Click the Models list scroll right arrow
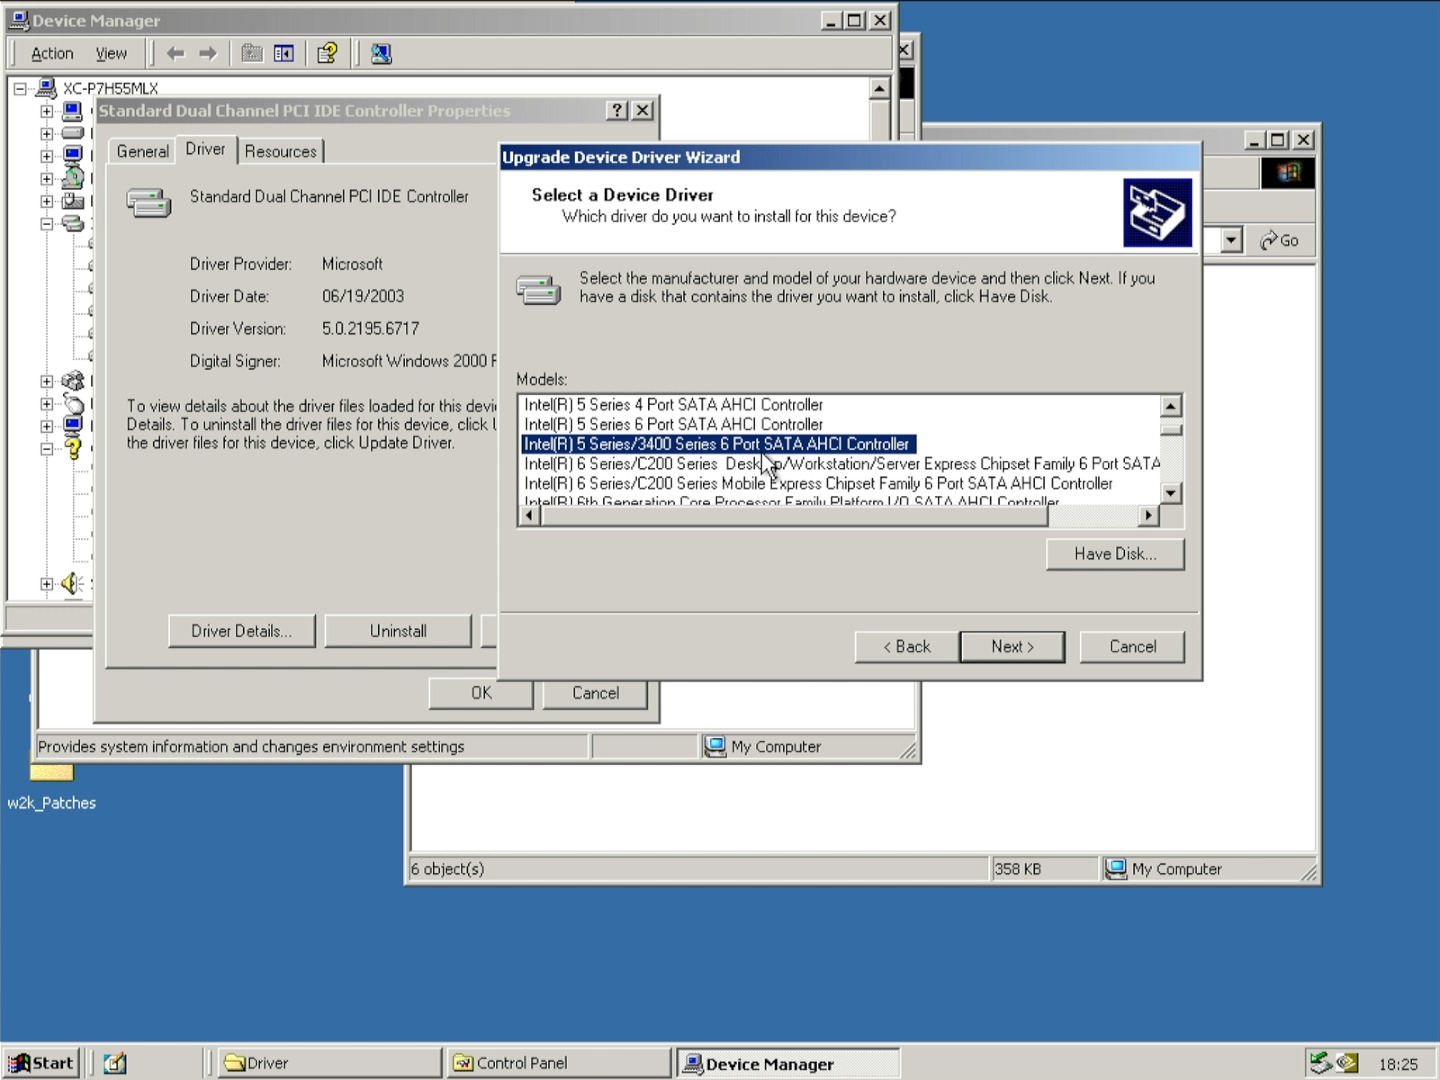 tap(1148, 515)
